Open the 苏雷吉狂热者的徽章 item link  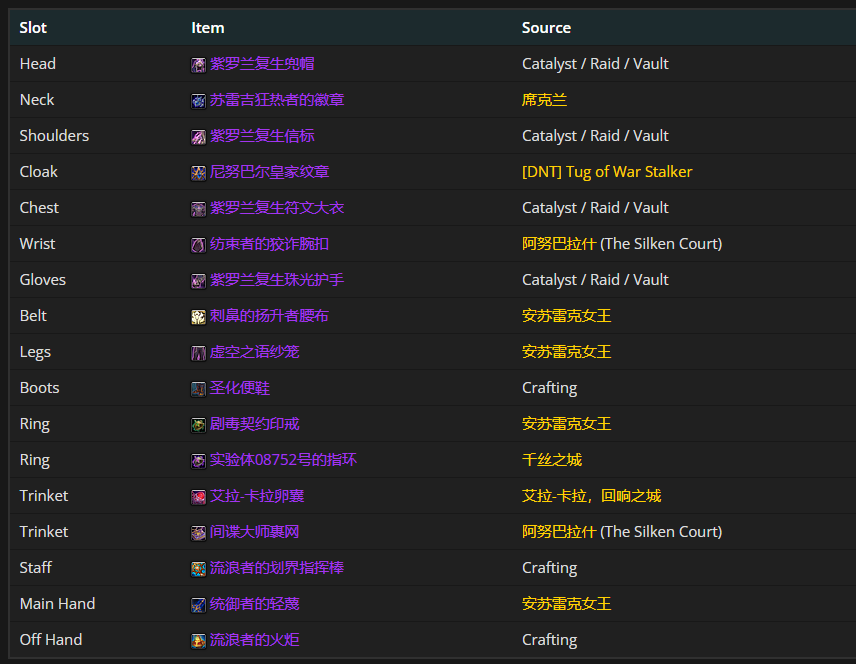[277, 100]
